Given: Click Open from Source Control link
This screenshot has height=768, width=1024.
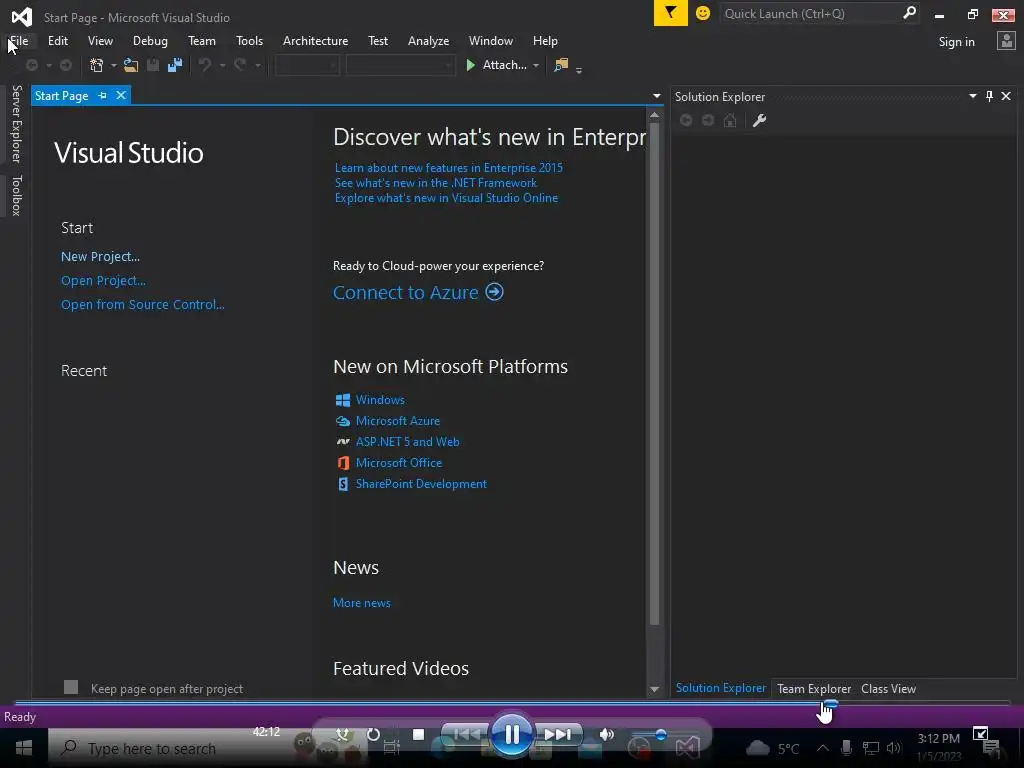Looking at the screenshot, I should (142, 304).
